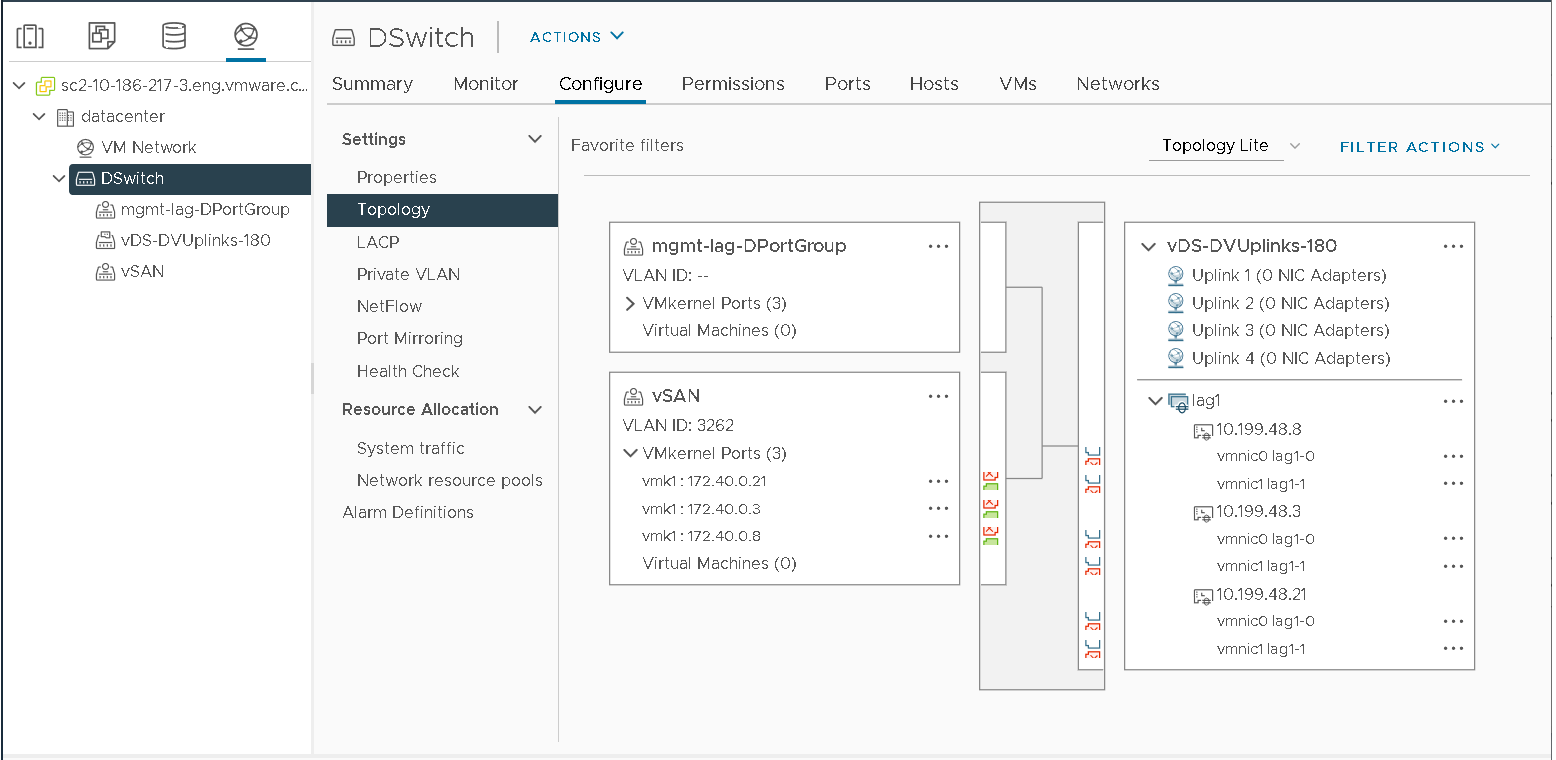Switch to the VMs tab
The height and width of the screenshot is (760, 1556).
pos(1018,84)
